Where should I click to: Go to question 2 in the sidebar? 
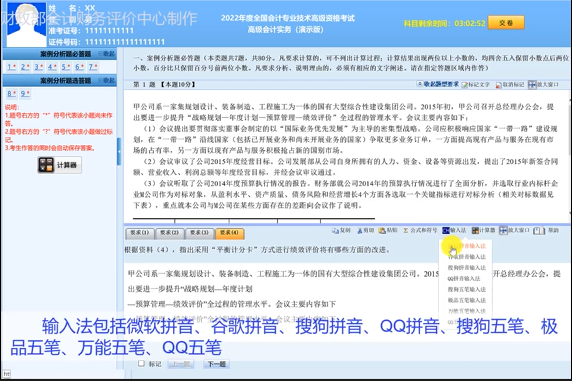click(x=25, y=67)
